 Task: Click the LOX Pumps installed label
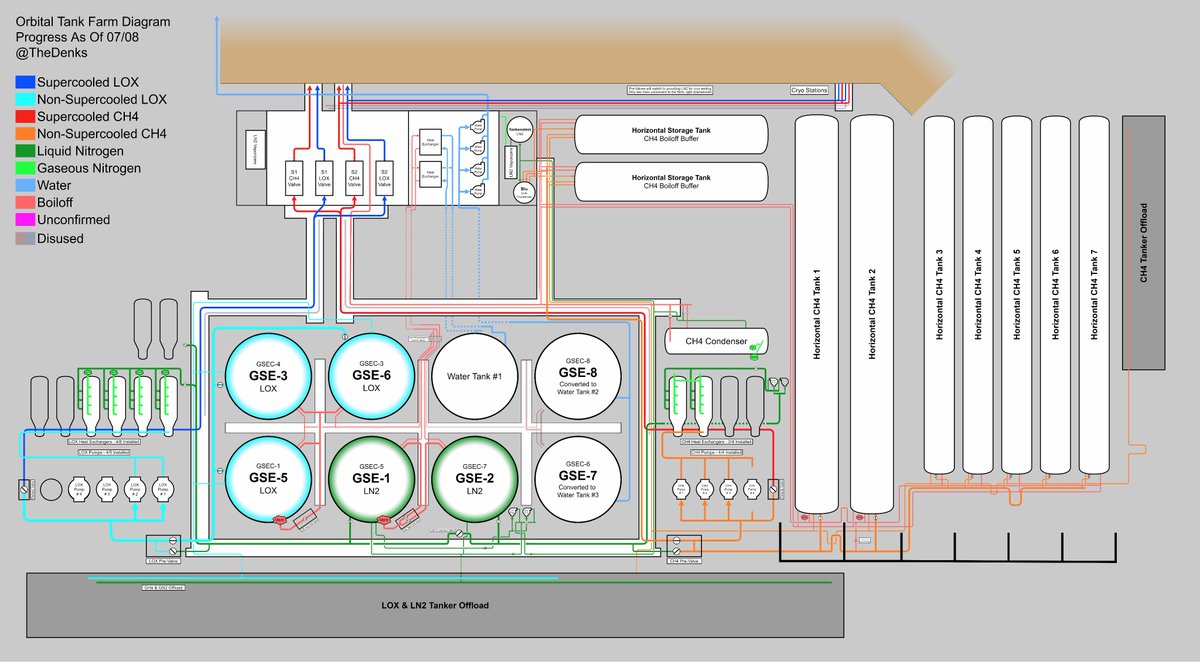104,452
